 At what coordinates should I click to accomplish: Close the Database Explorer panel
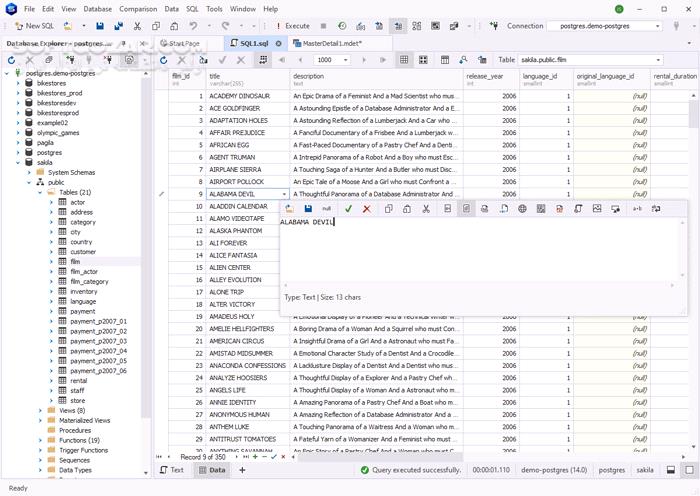[x=142, y=43]
